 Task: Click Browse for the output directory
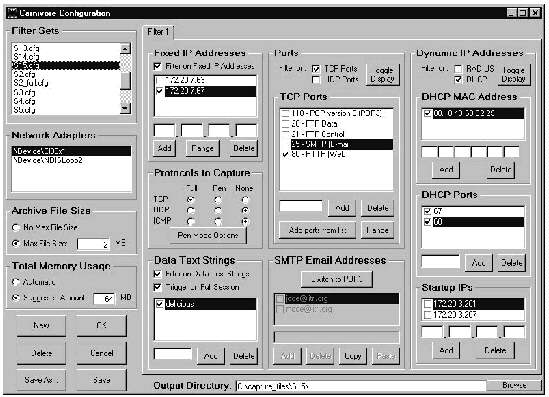(514, 385)
